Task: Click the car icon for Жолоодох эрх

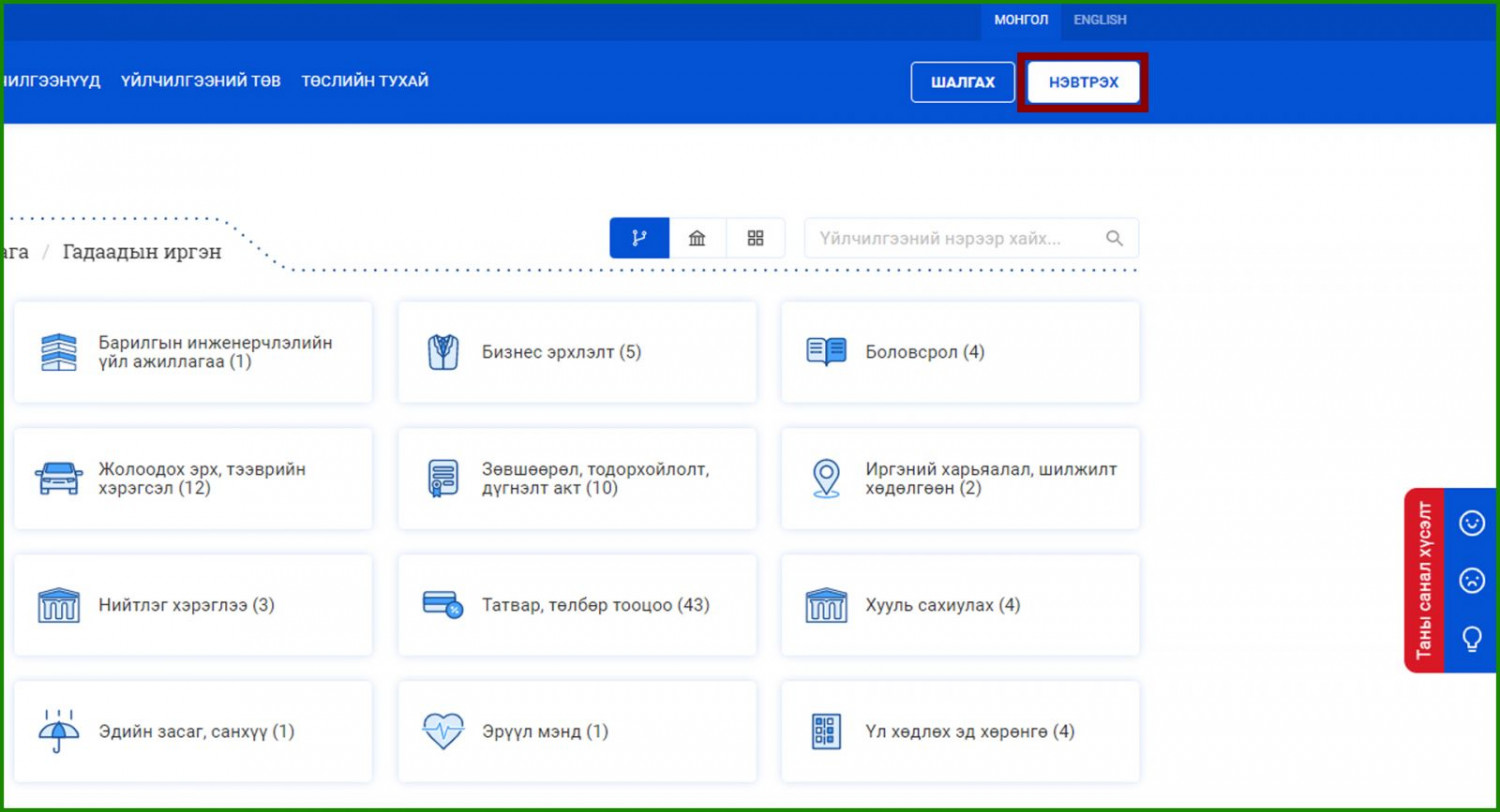Action: pos(59,479)
